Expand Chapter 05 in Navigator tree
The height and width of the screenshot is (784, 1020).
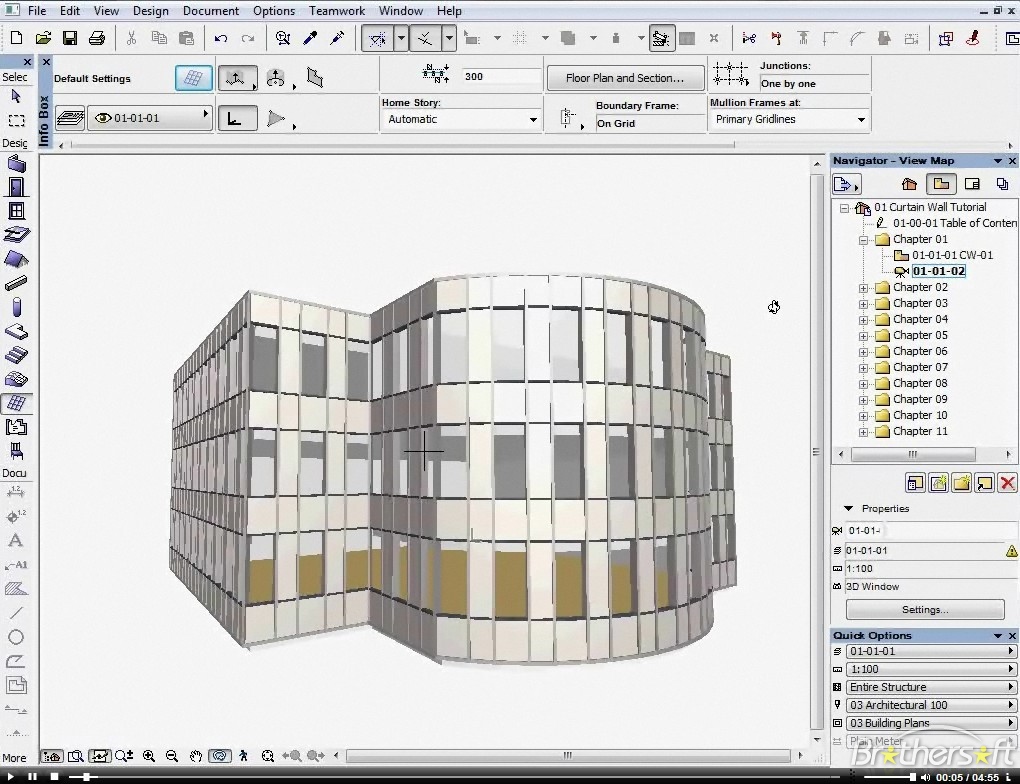[x=864, y=336]
